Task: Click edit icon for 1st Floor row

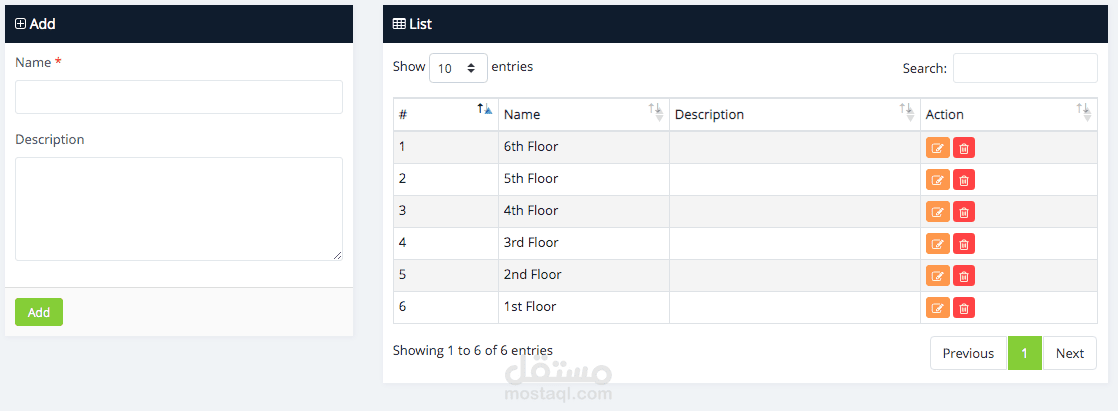Action: pyautogui.click(x=937, y=308)
